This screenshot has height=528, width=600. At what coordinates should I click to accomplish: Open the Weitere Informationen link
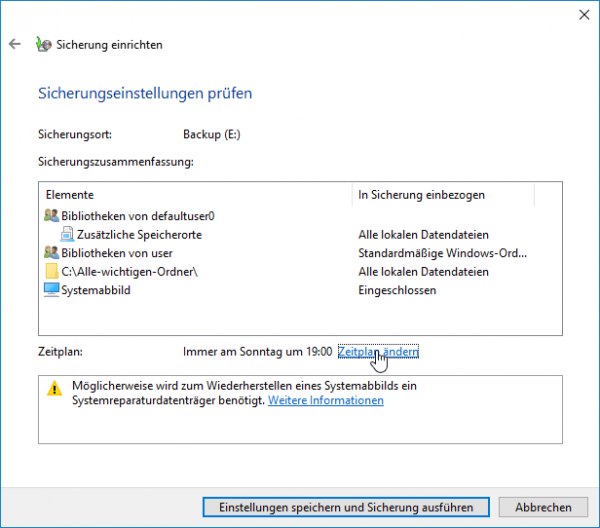point(325,400)
